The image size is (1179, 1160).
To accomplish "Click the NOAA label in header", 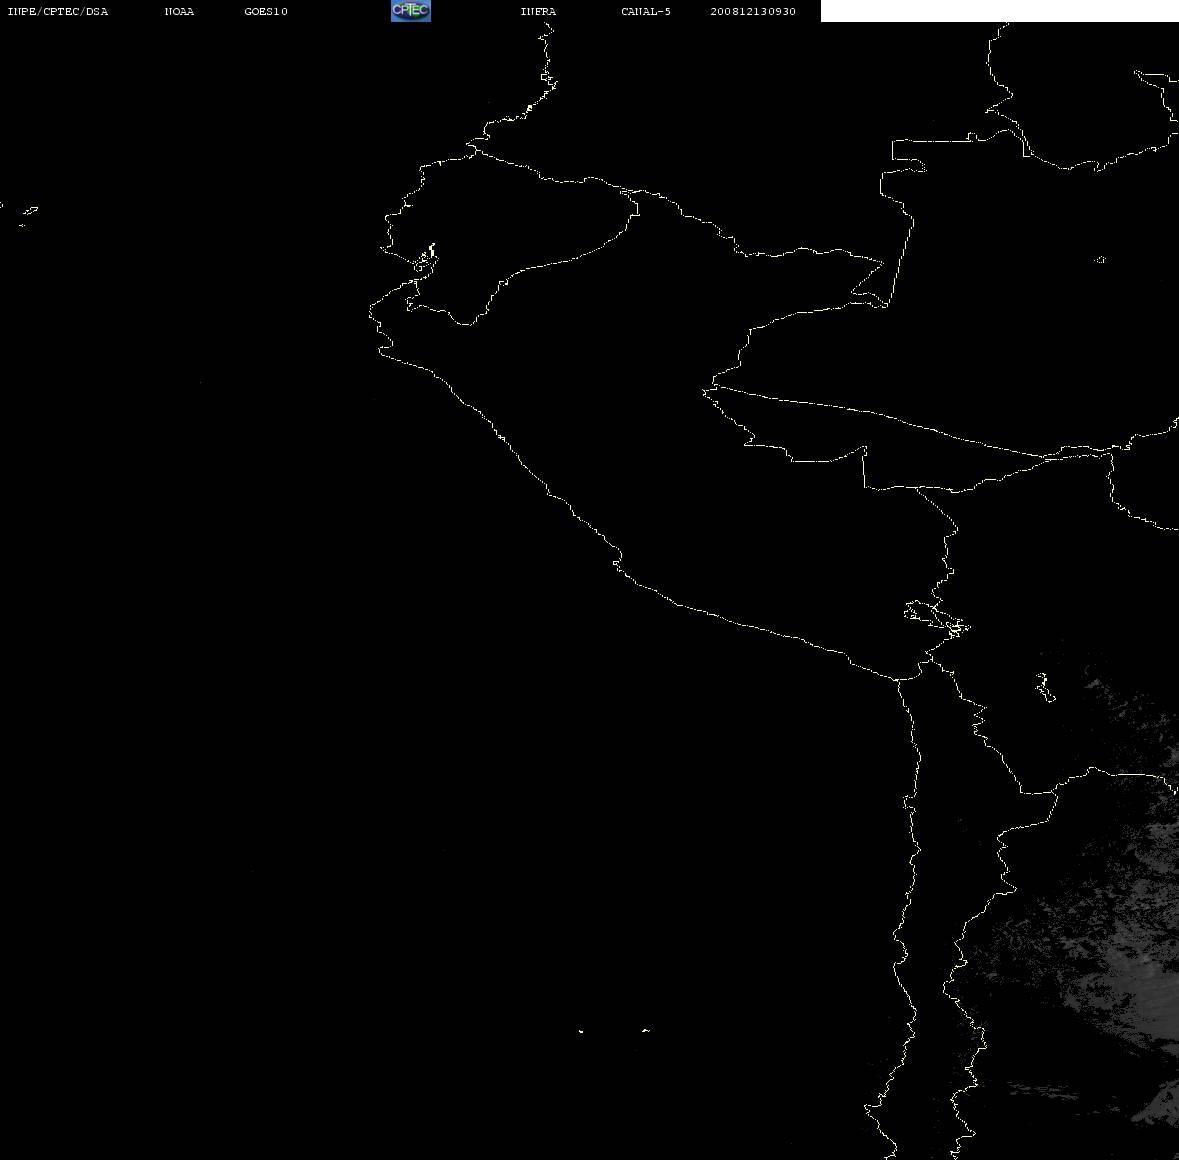I will 179,11.
